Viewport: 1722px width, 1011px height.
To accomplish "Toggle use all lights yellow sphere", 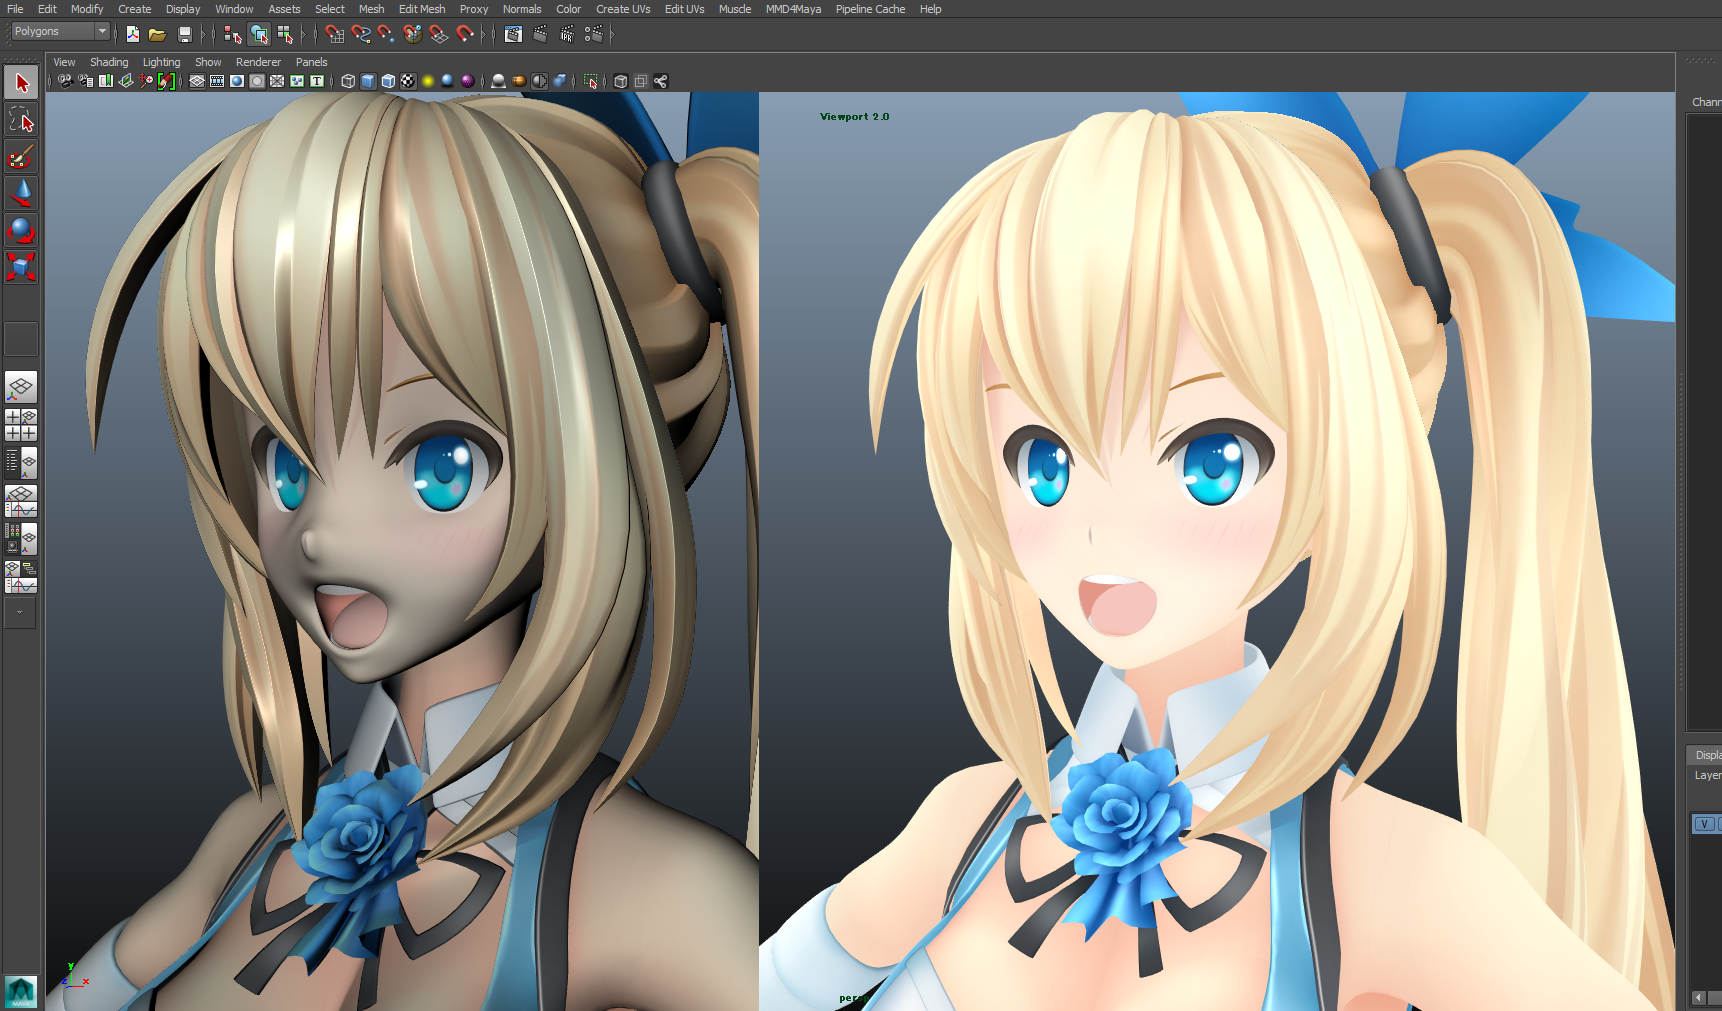I will pos(428,81).
